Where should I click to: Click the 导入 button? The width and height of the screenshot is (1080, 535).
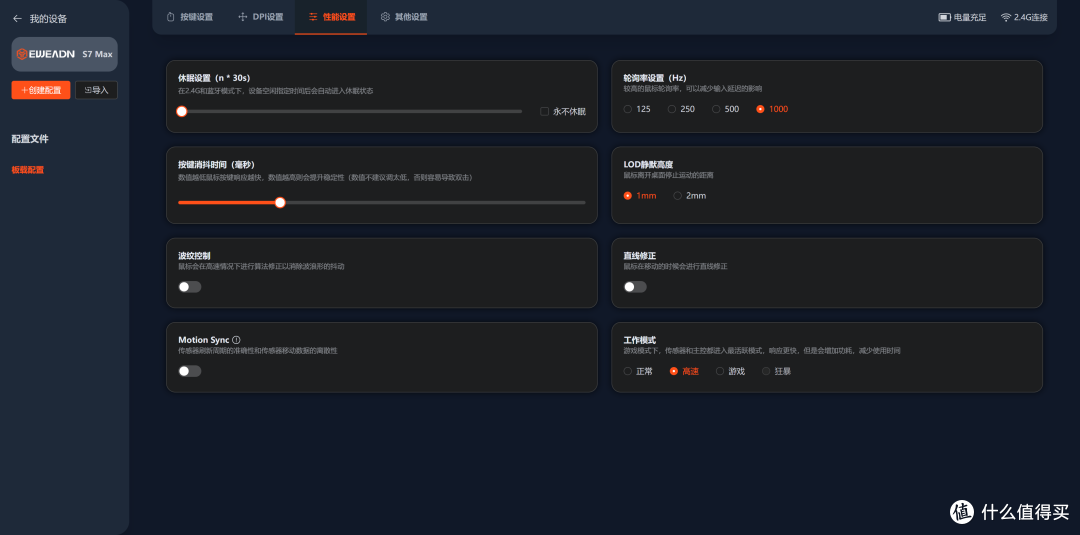pos(96,90)
